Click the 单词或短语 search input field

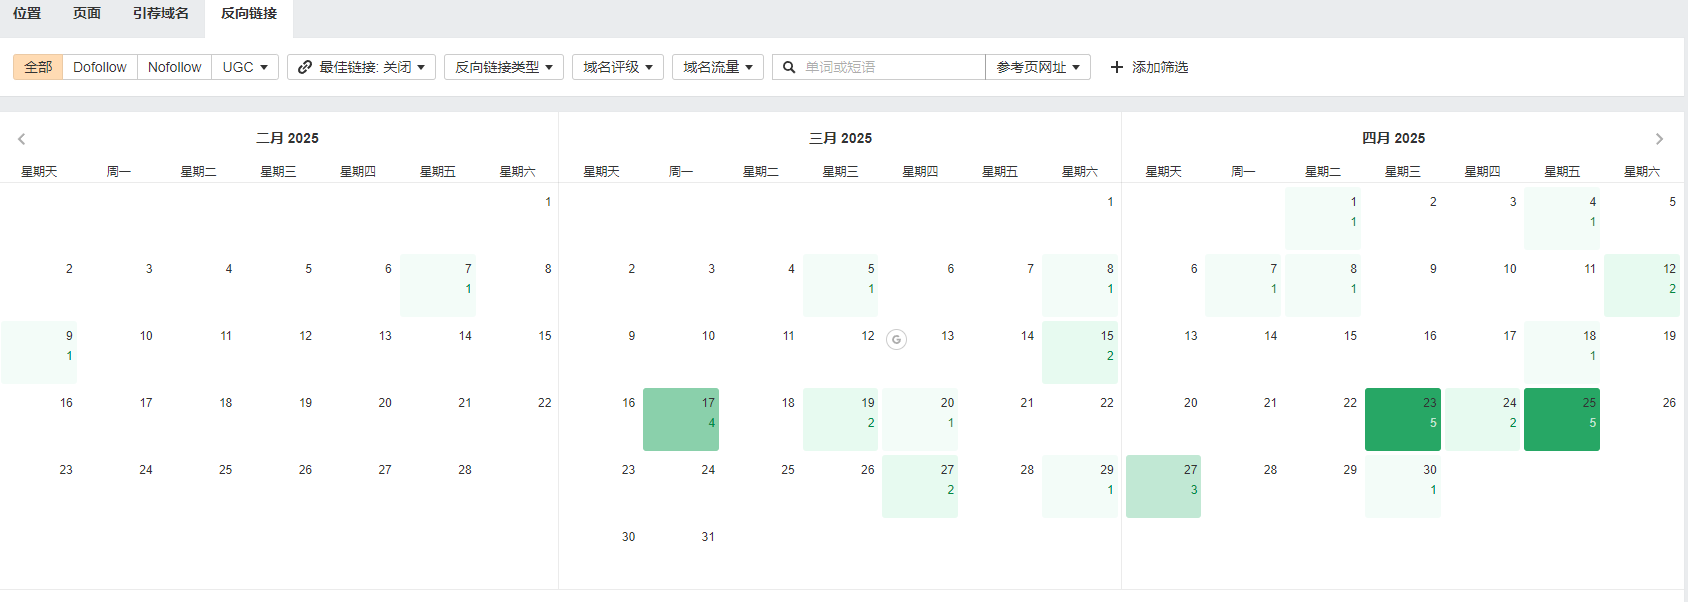coord(892,67)
